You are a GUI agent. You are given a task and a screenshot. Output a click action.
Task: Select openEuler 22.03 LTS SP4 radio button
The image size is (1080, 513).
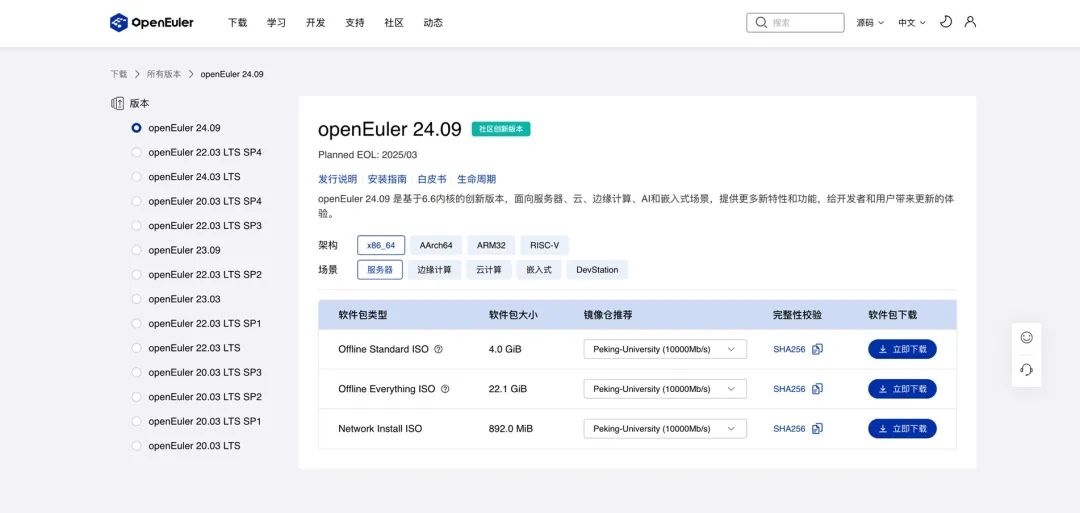[137, 152]
